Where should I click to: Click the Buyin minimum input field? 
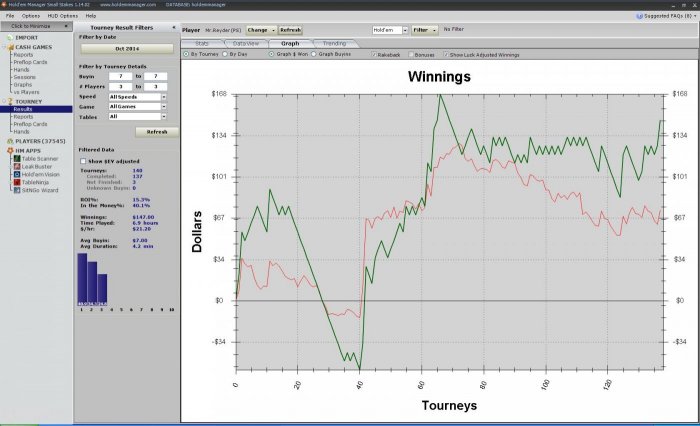coord(121,76)
